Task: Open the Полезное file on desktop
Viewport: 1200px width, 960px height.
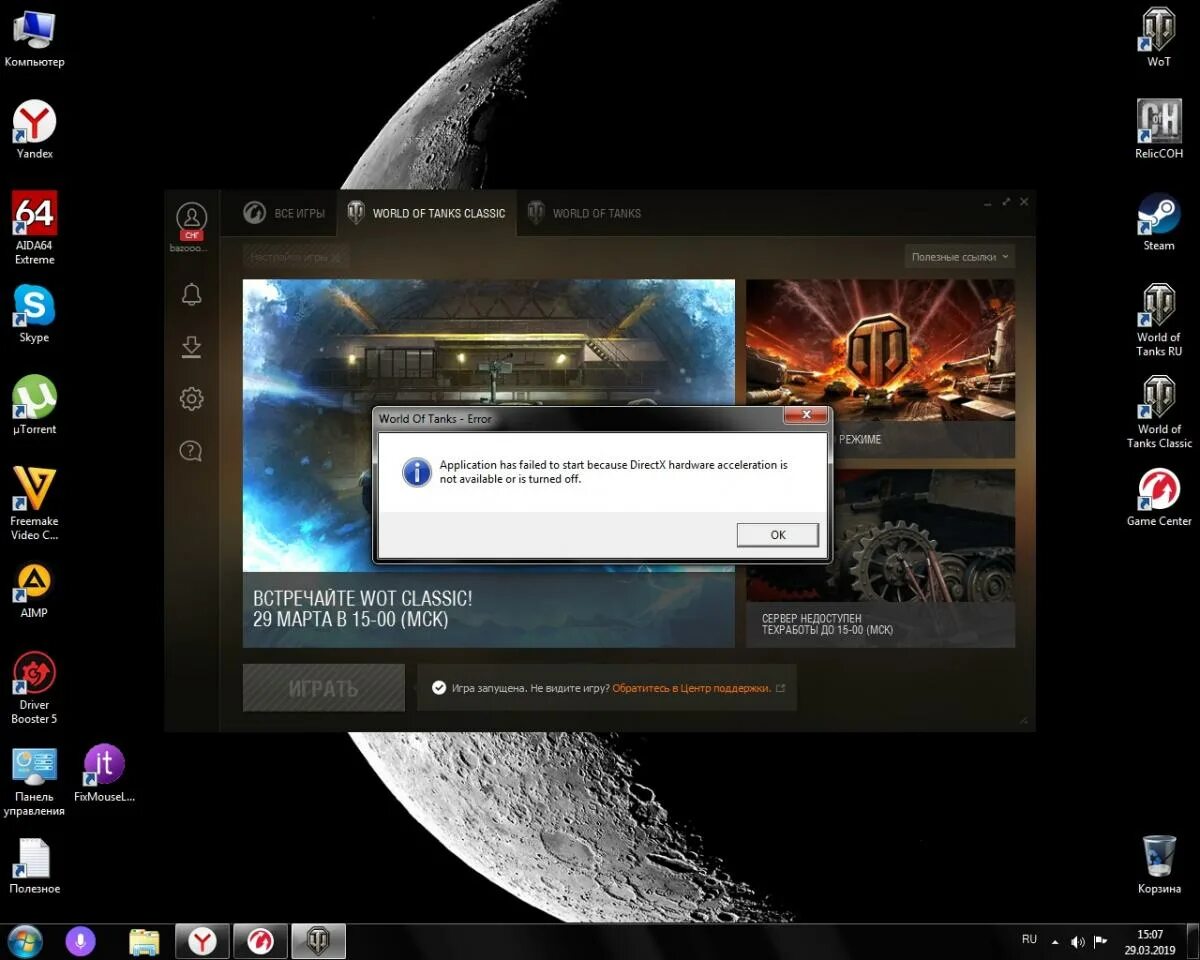Action: tap(34, 866)
